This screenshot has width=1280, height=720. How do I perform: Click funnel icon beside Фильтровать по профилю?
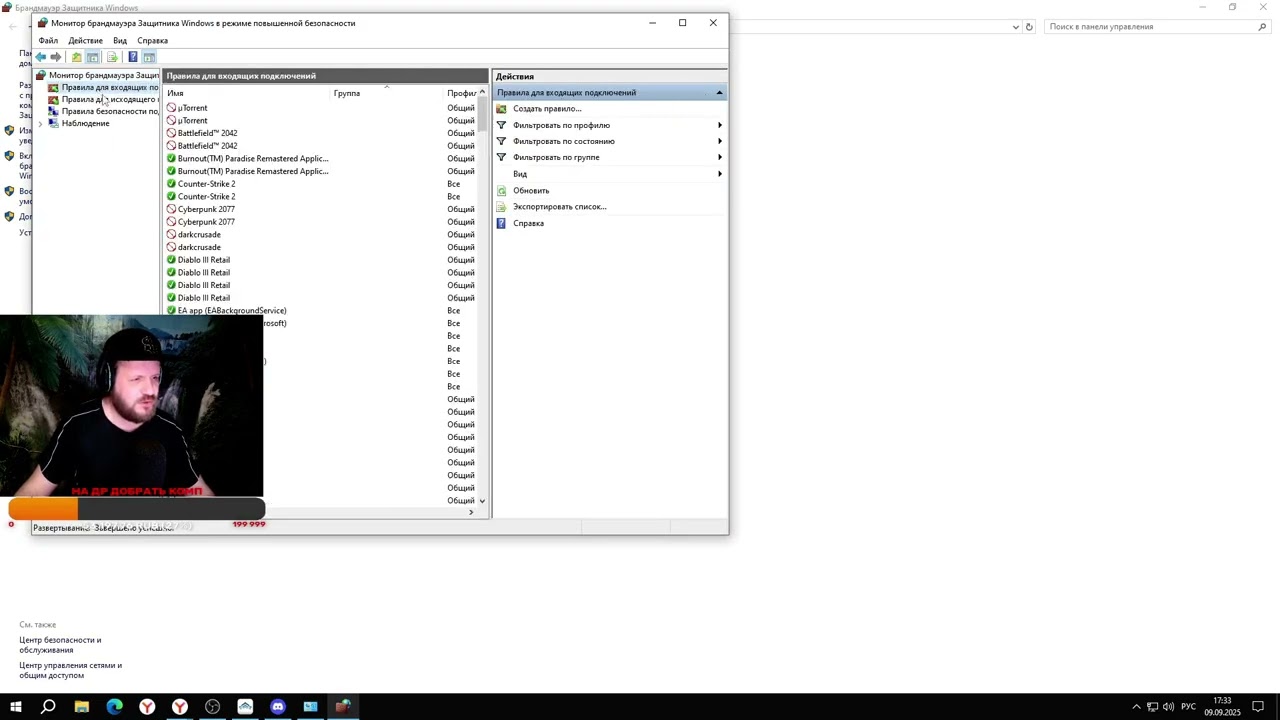coord(502,125)
